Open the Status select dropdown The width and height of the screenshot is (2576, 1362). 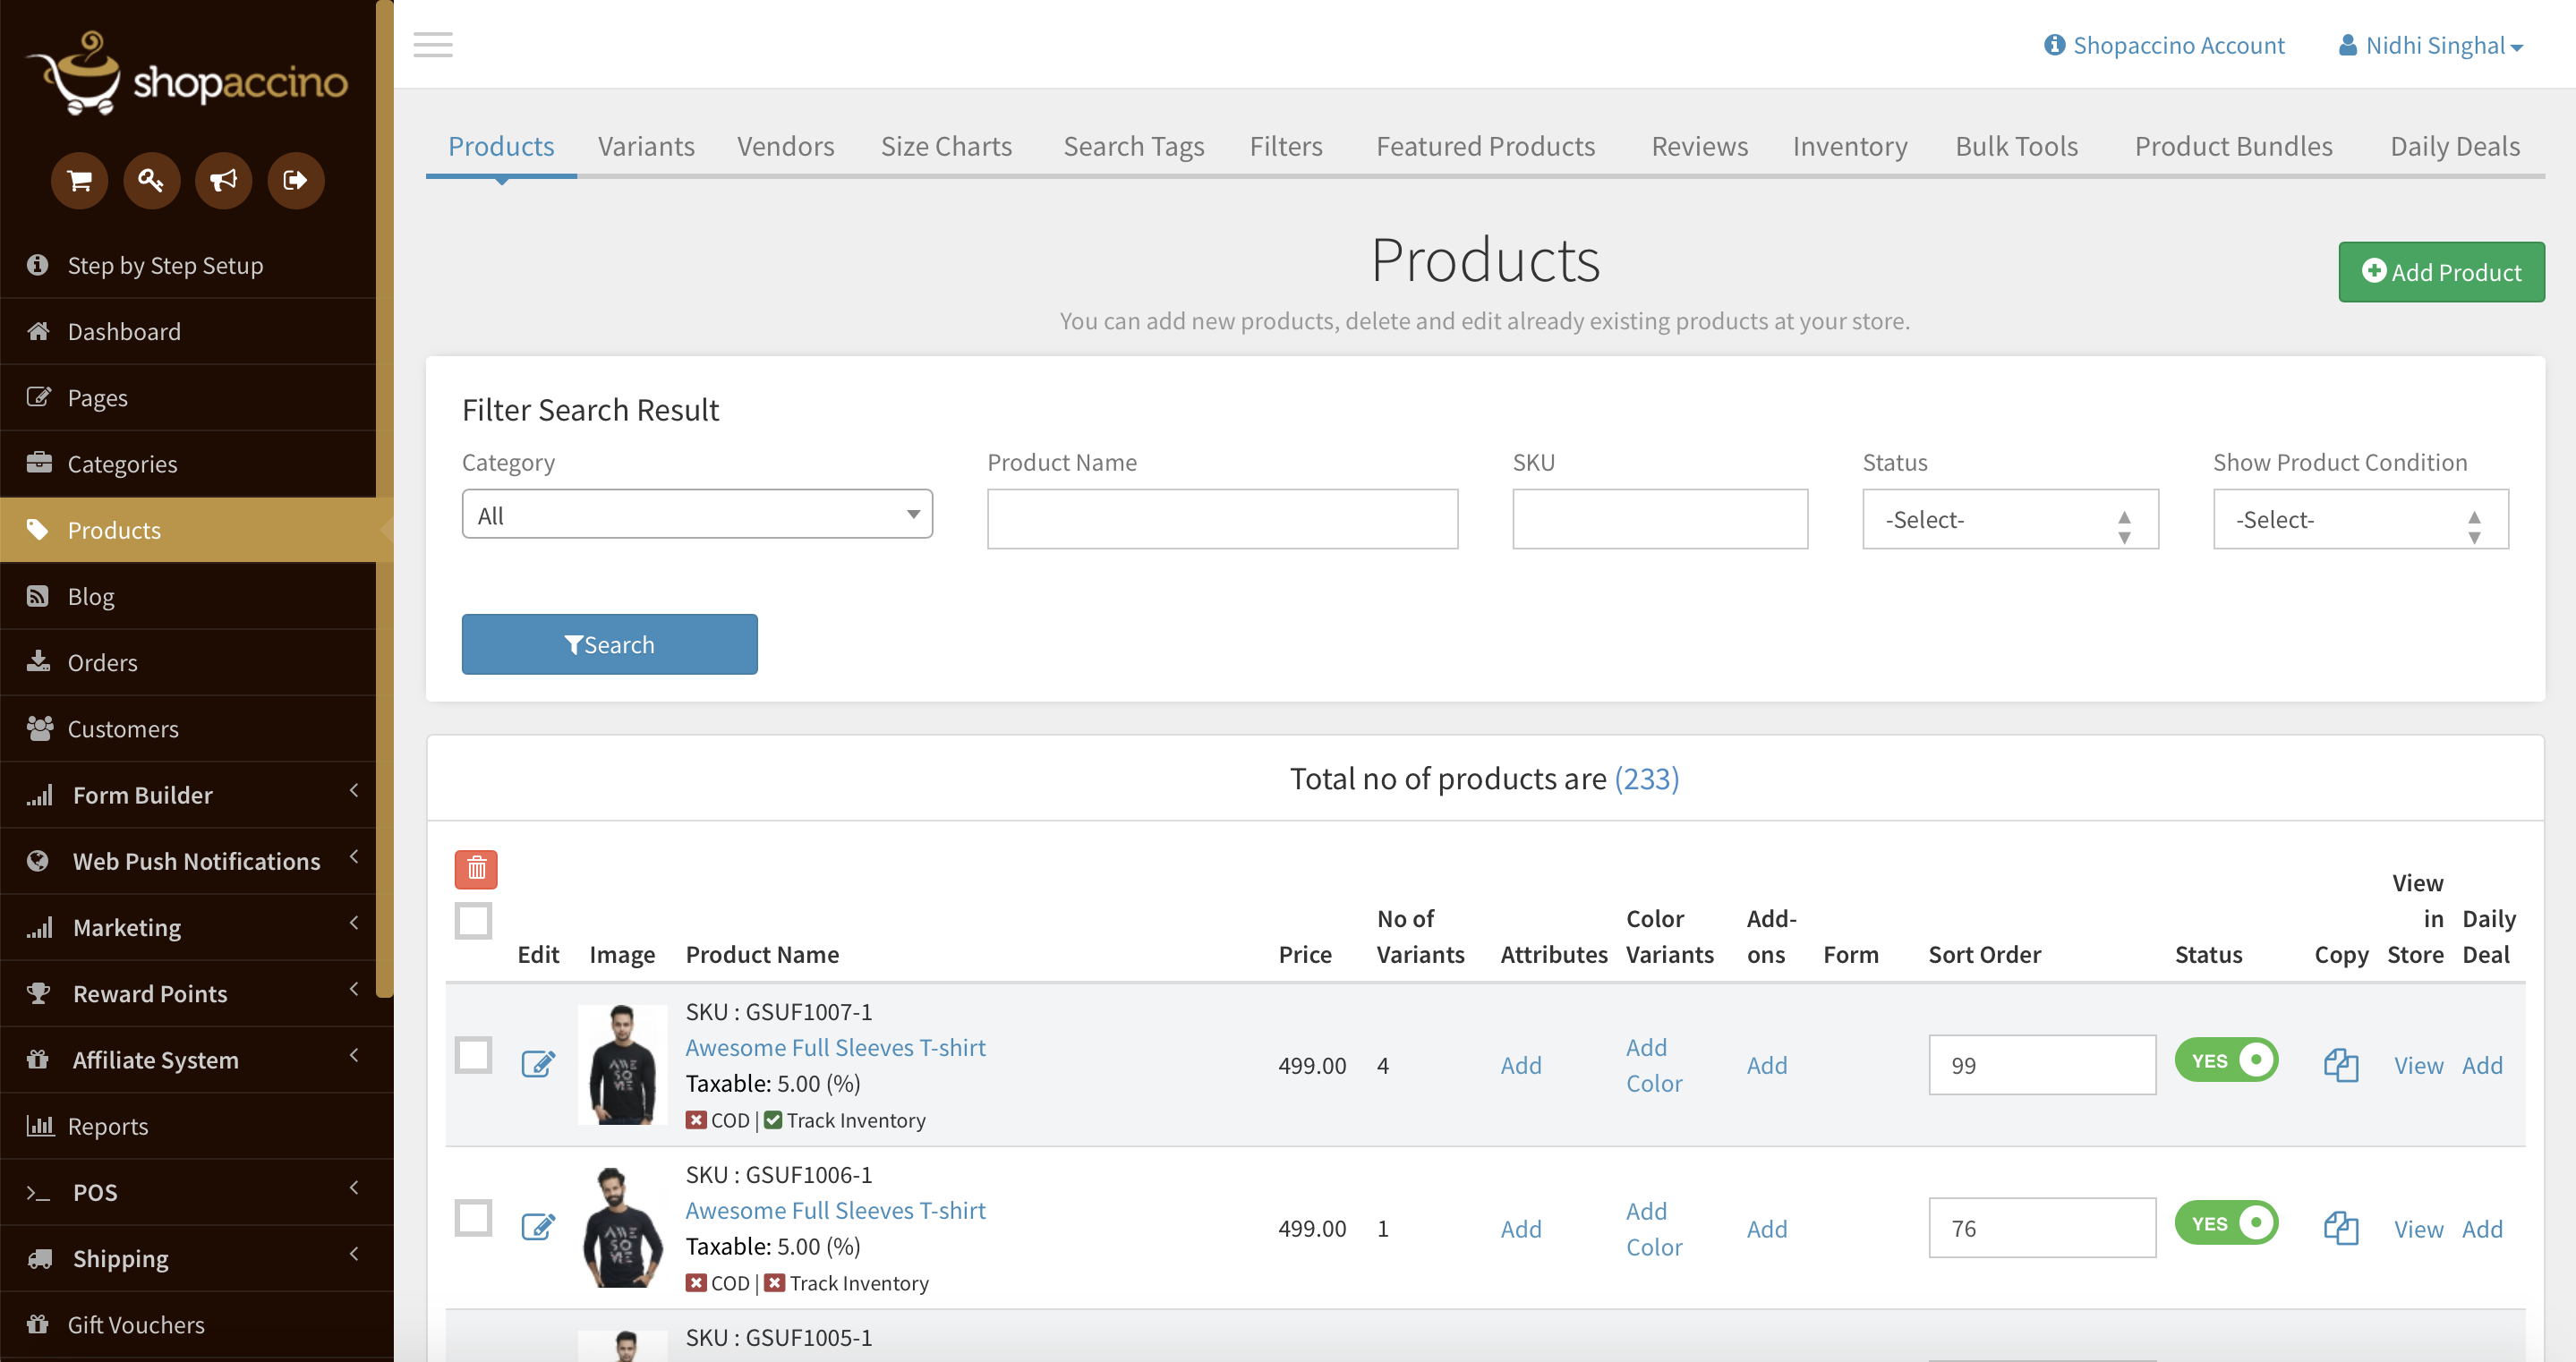(2009, 519)
